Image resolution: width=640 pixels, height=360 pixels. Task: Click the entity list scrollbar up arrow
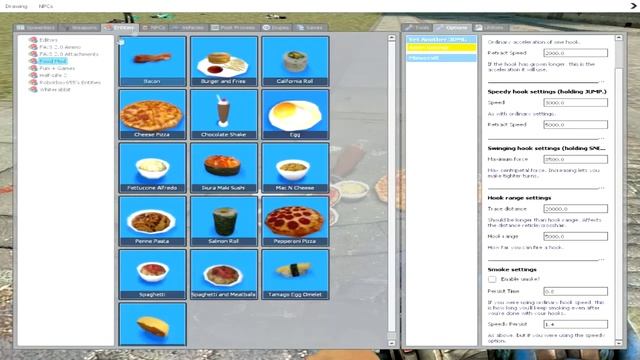pos(392,38)
